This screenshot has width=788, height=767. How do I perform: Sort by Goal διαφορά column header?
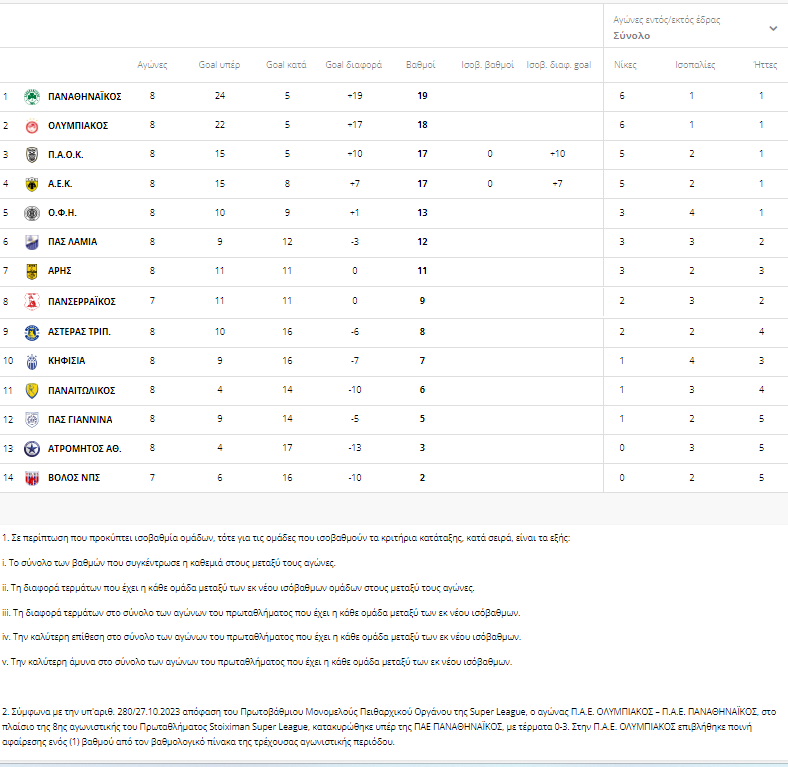click(353, 64)
